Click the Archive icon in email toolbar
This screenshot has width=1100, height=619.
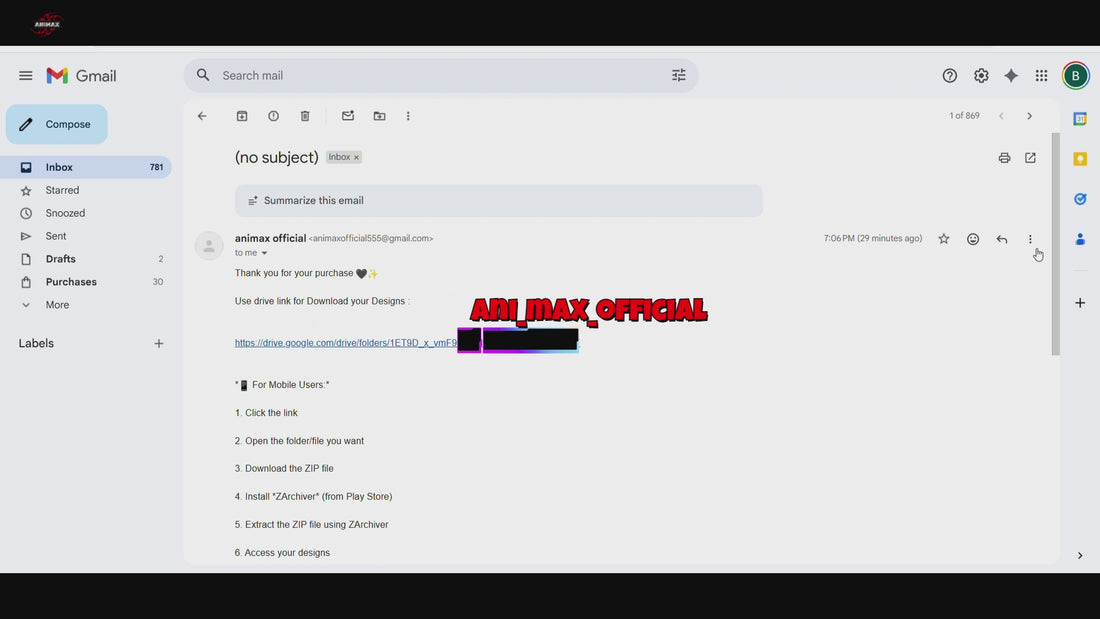point(242,116)
